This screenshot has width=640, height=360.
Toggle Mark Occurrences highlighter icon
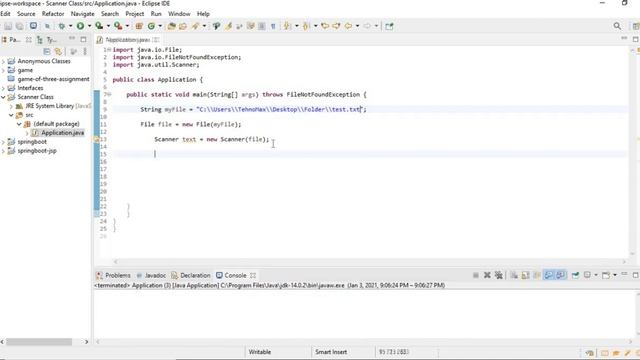(228, 26)
